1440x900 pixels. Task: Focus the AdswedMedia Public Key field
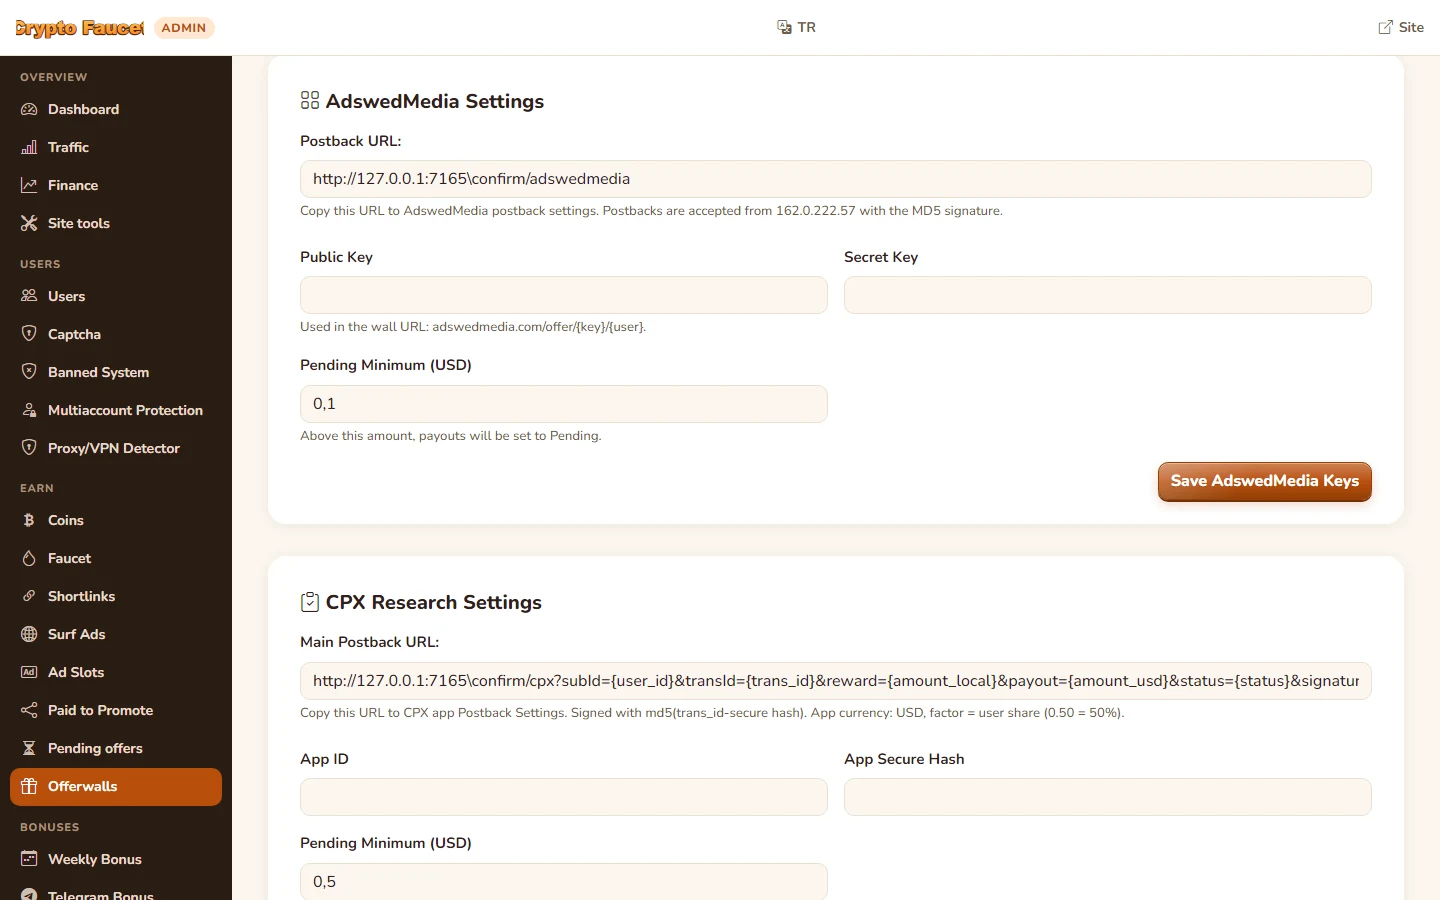tap(564, 295)
